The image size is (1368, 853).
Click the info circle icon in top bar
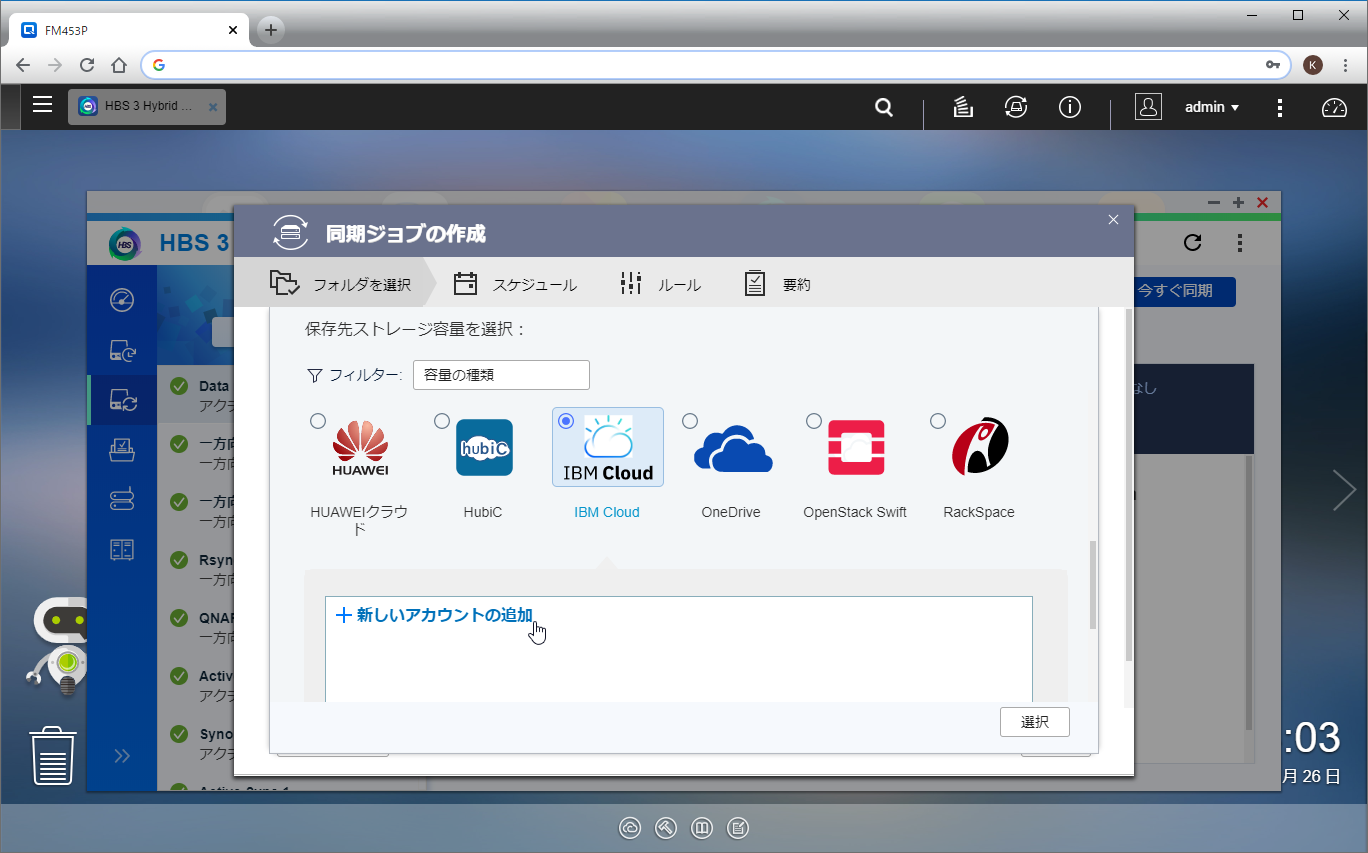coord(1070,107)
